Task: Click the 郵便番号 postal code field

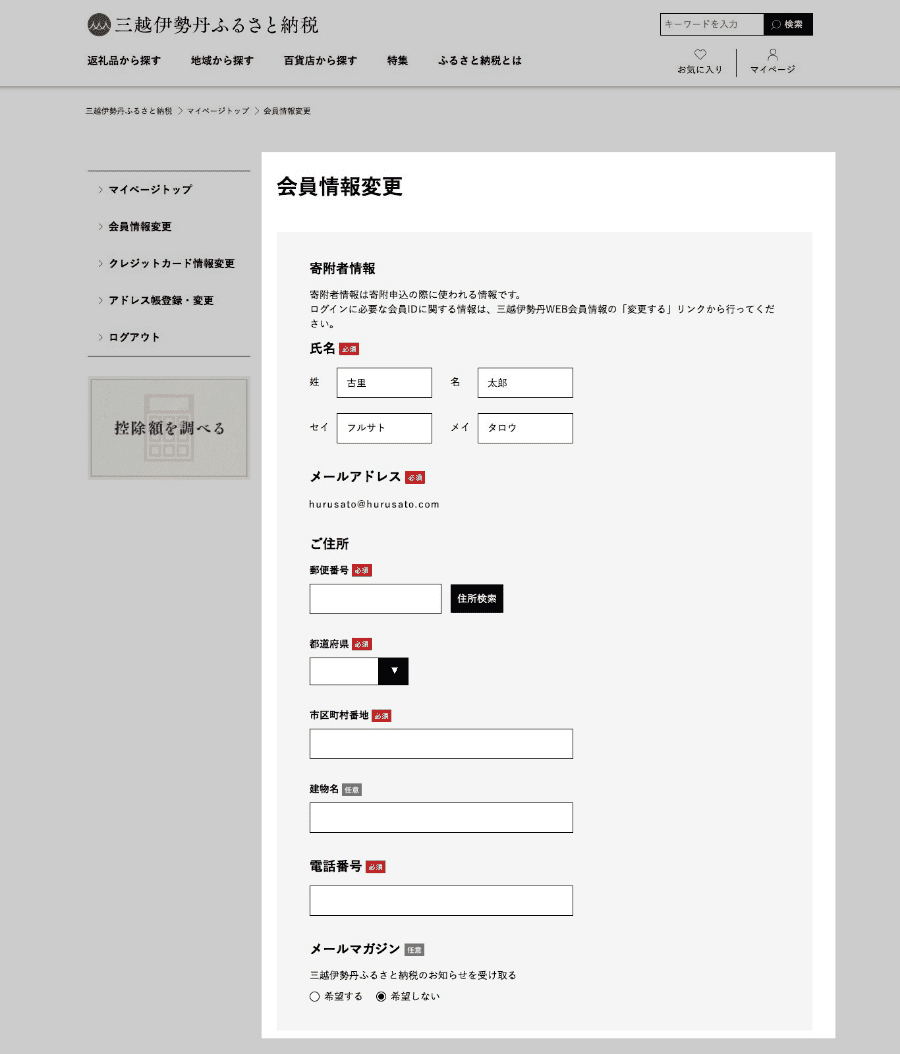Action: click(x=375, y=599)
